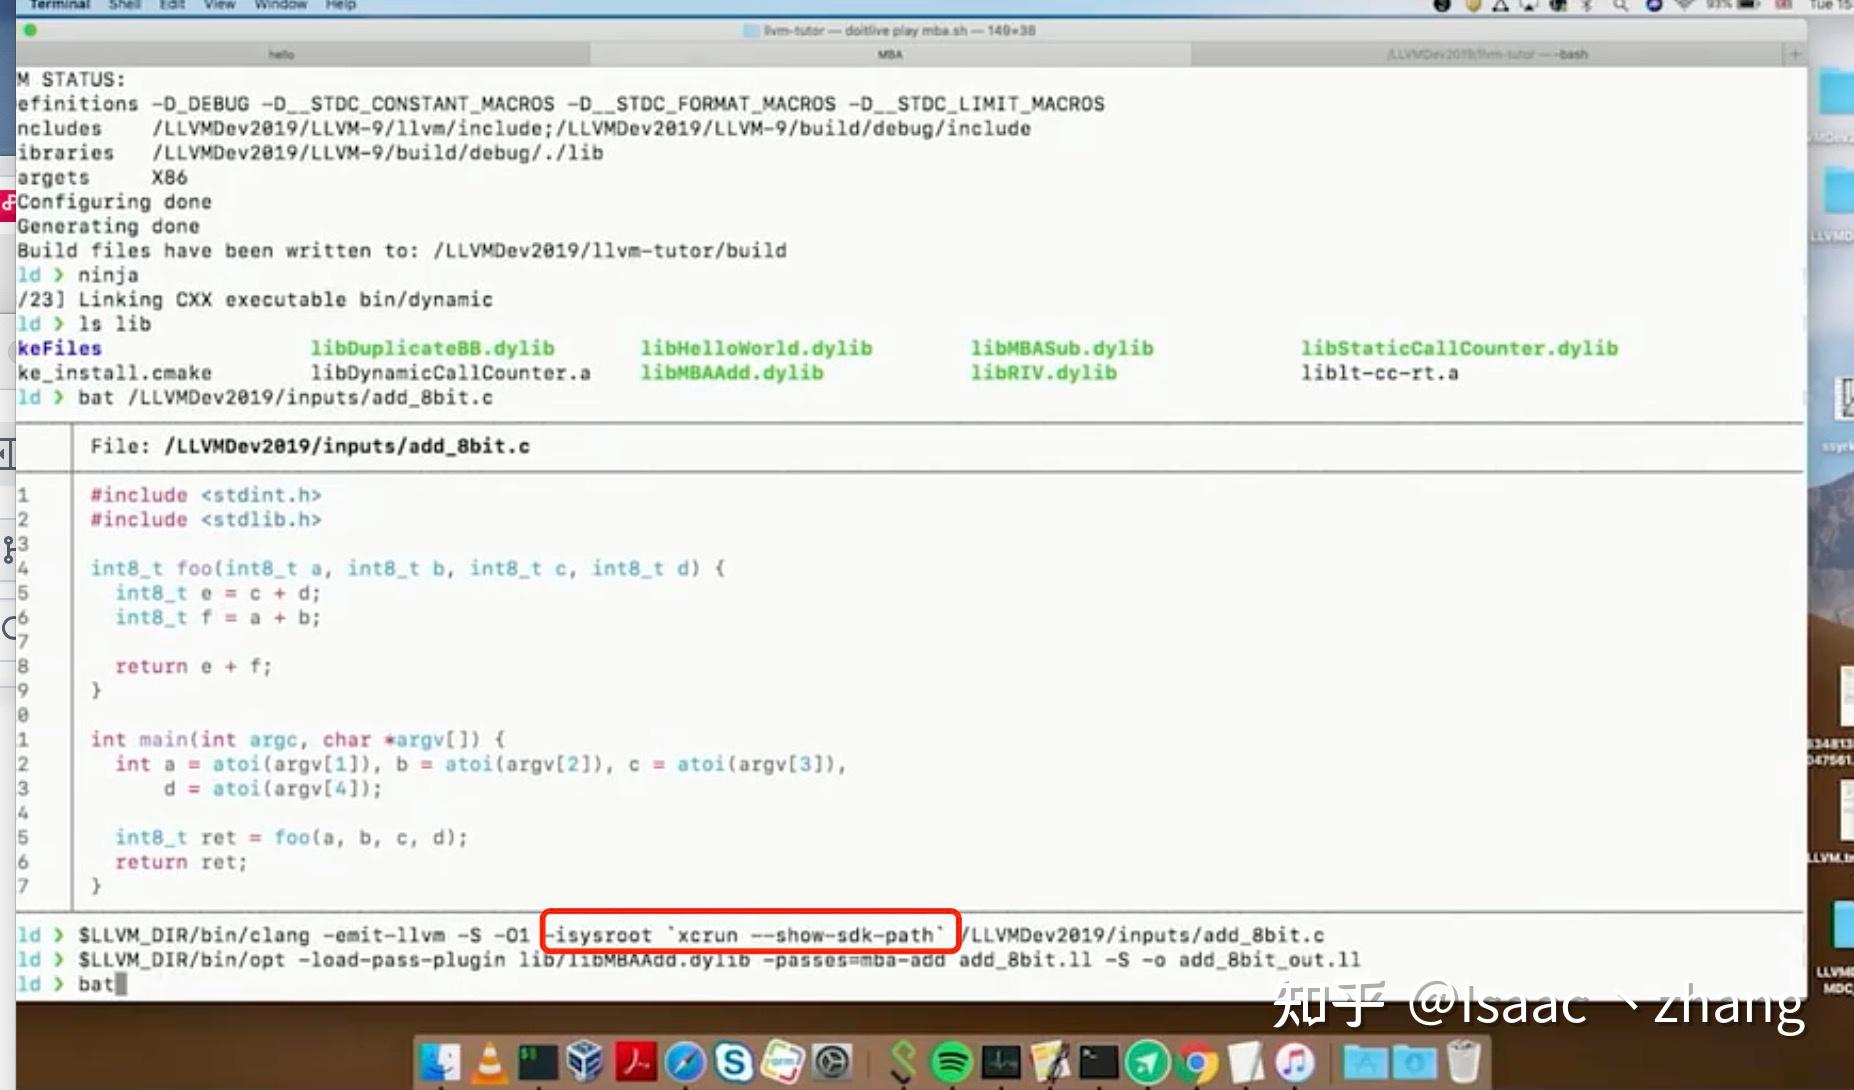Open the clock menu showing Tue 15
Viewport: 1854px width, 1090px height.
pyautogui.click(x=1832, y=5)
